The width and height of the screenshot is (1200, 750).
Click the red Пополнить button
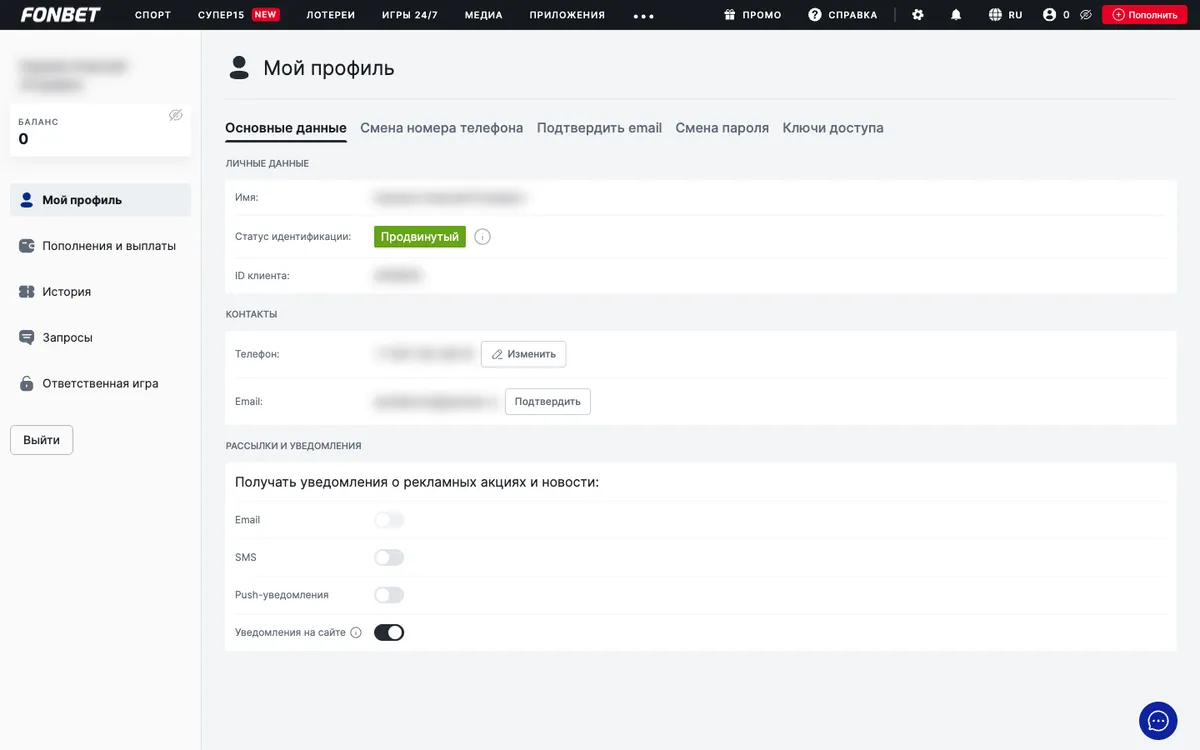(x=1145, y=15)
